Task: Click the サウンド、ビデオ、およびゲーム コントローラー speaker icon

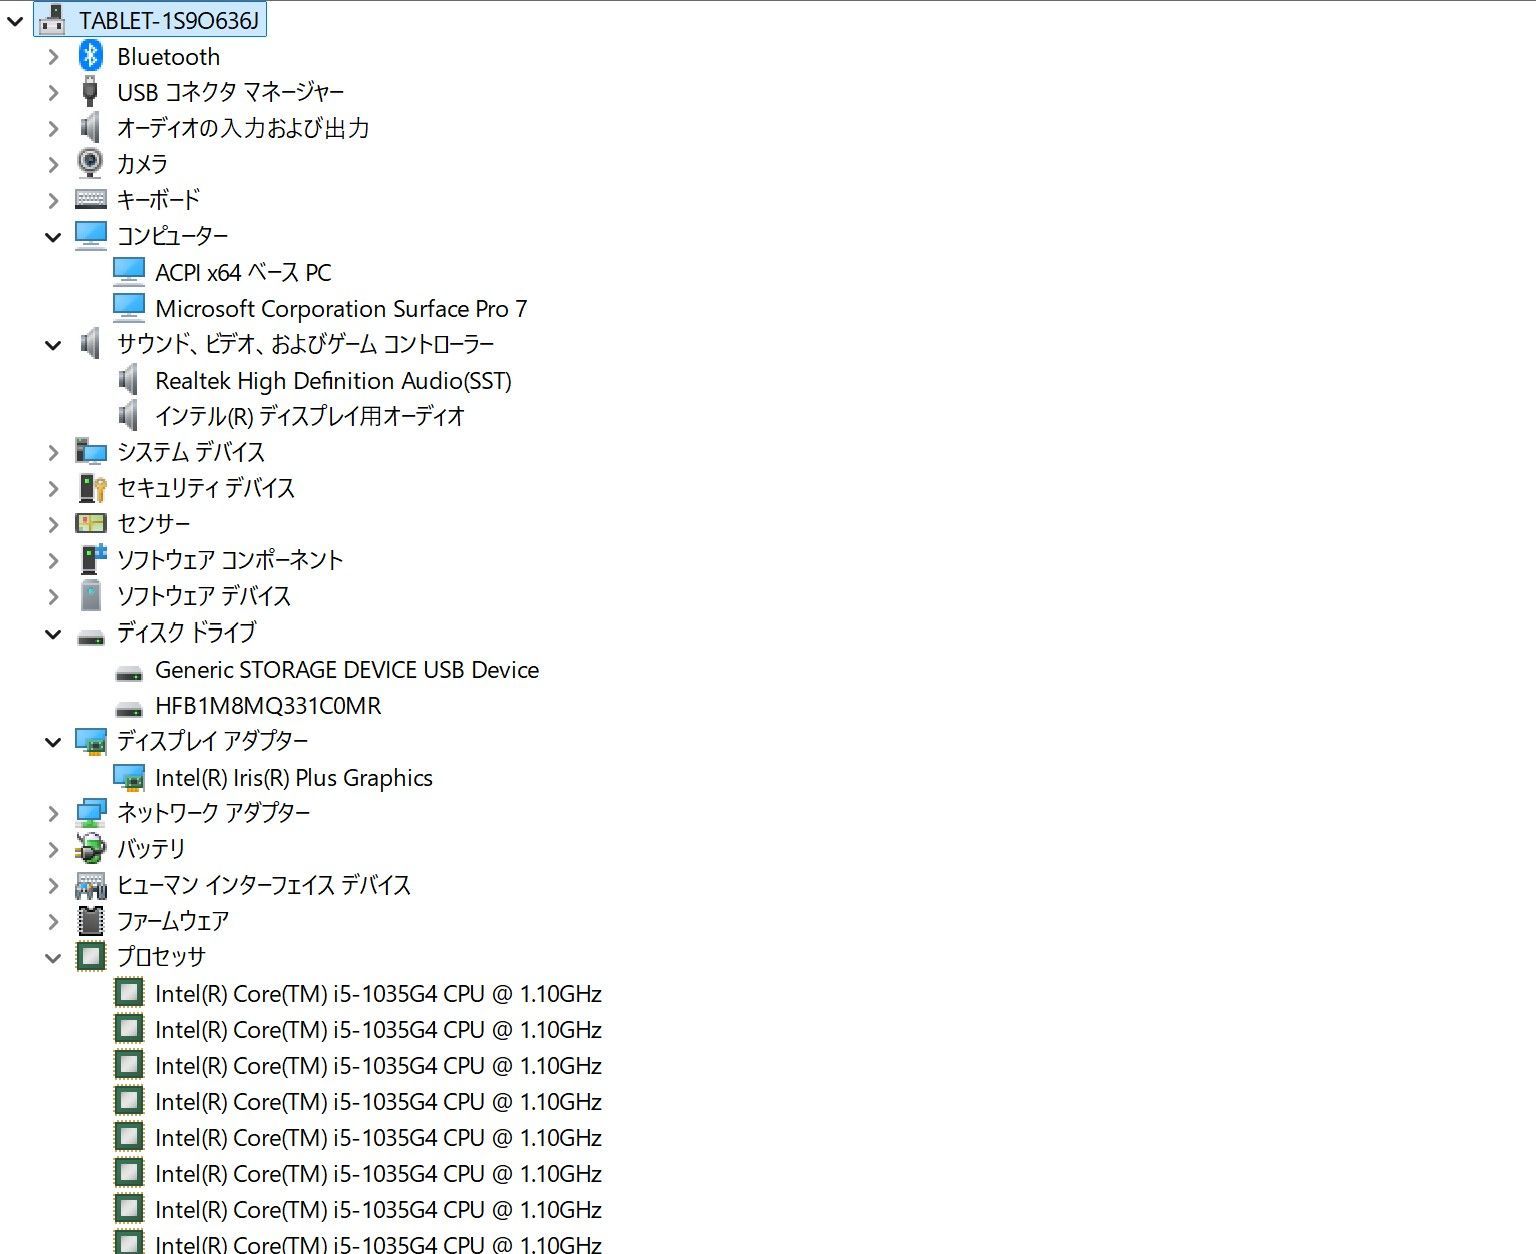Action: pyautogui.click(x=90, y=344)
